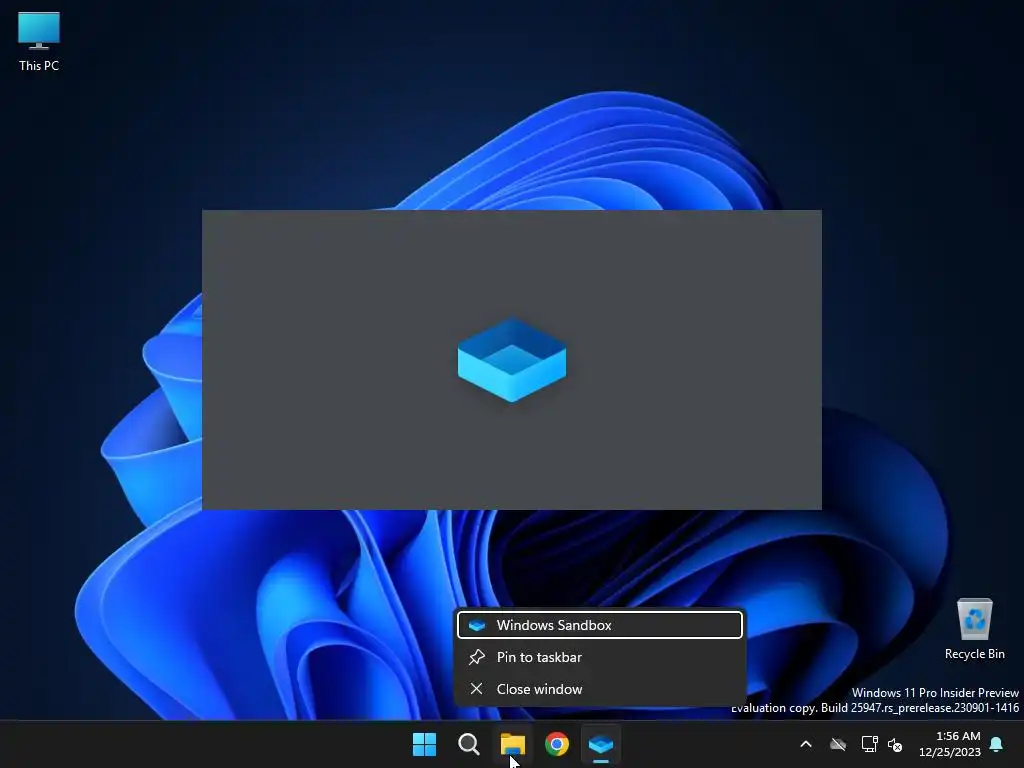Open the This PC desktop icon
Viewport: 1024px width, 768px height.
pos(39,42)
